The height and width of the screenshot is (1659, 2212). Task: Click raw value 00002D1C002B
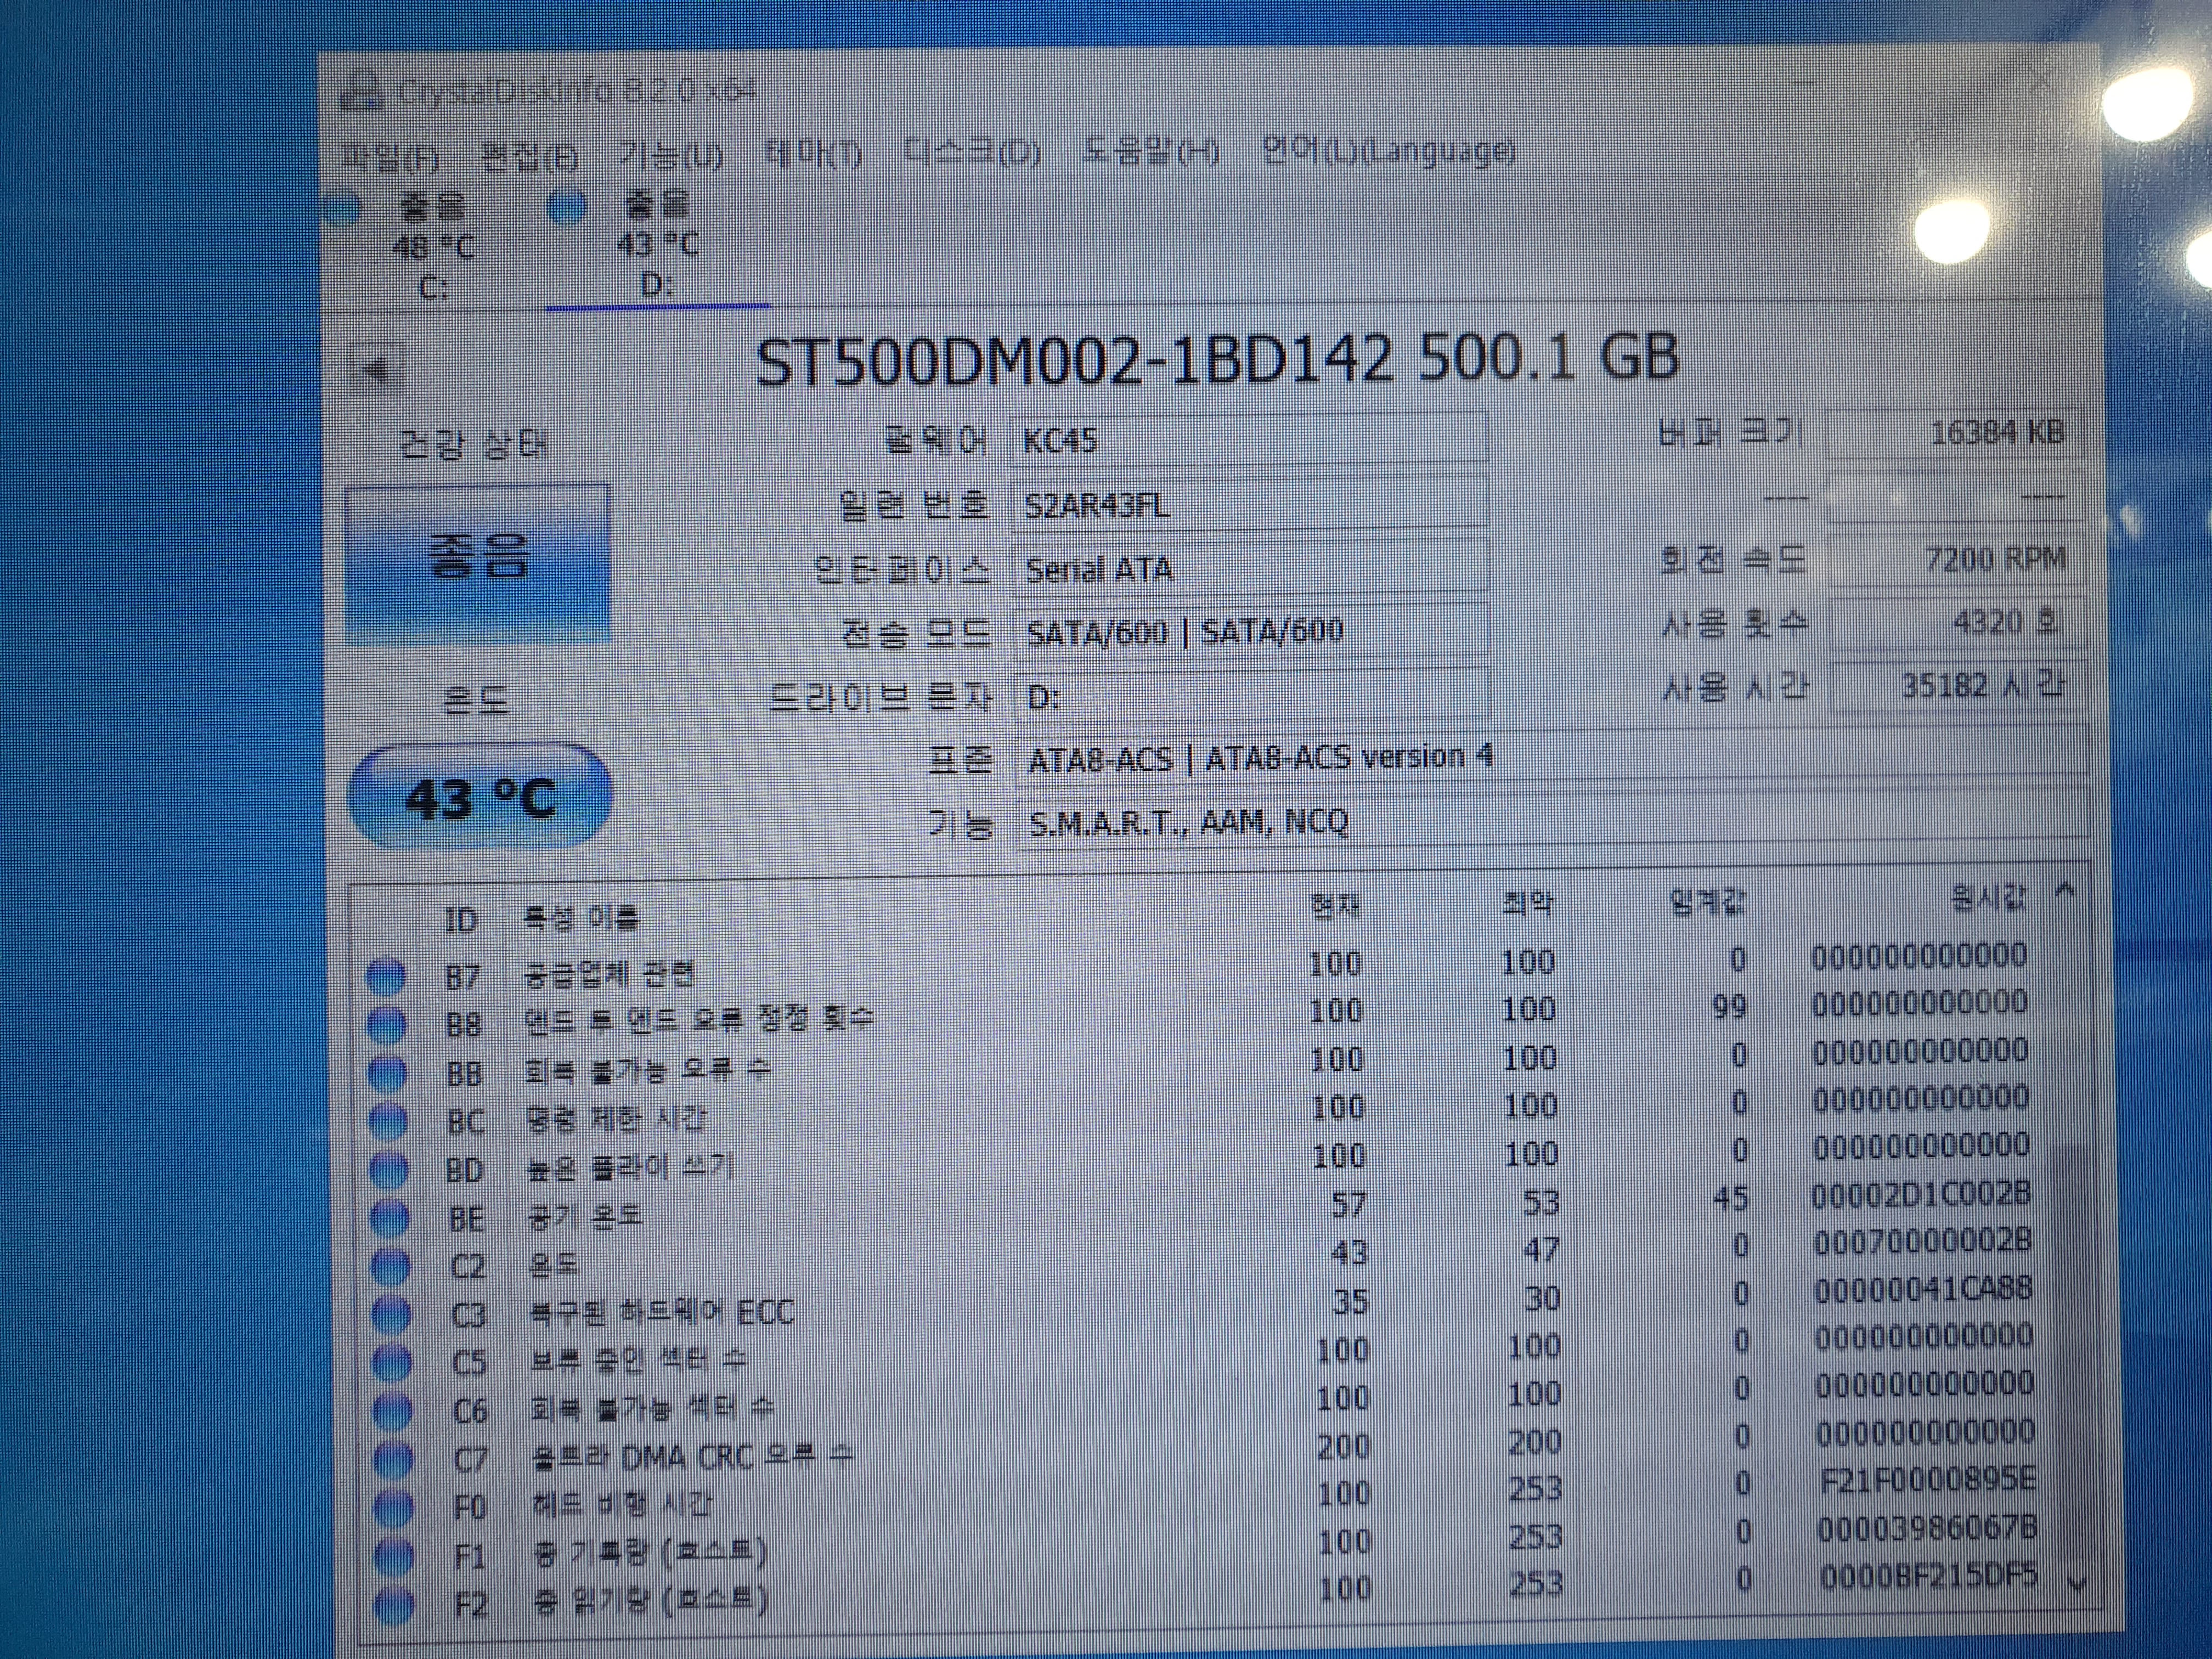1921,1196
